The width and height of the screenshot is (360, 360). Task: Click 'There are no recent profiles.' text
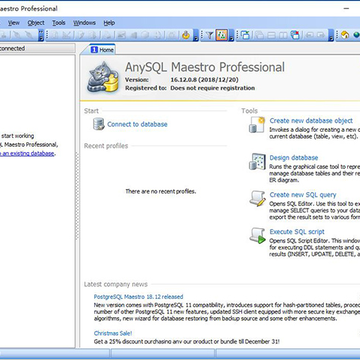tap(161, 191)
